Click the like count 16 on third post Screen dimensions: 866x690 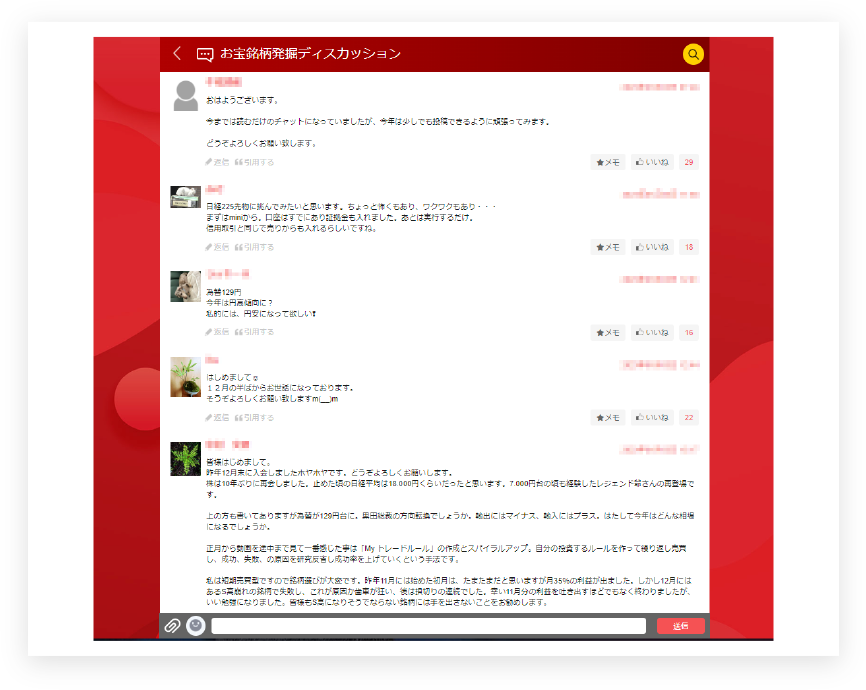[689, 332]
